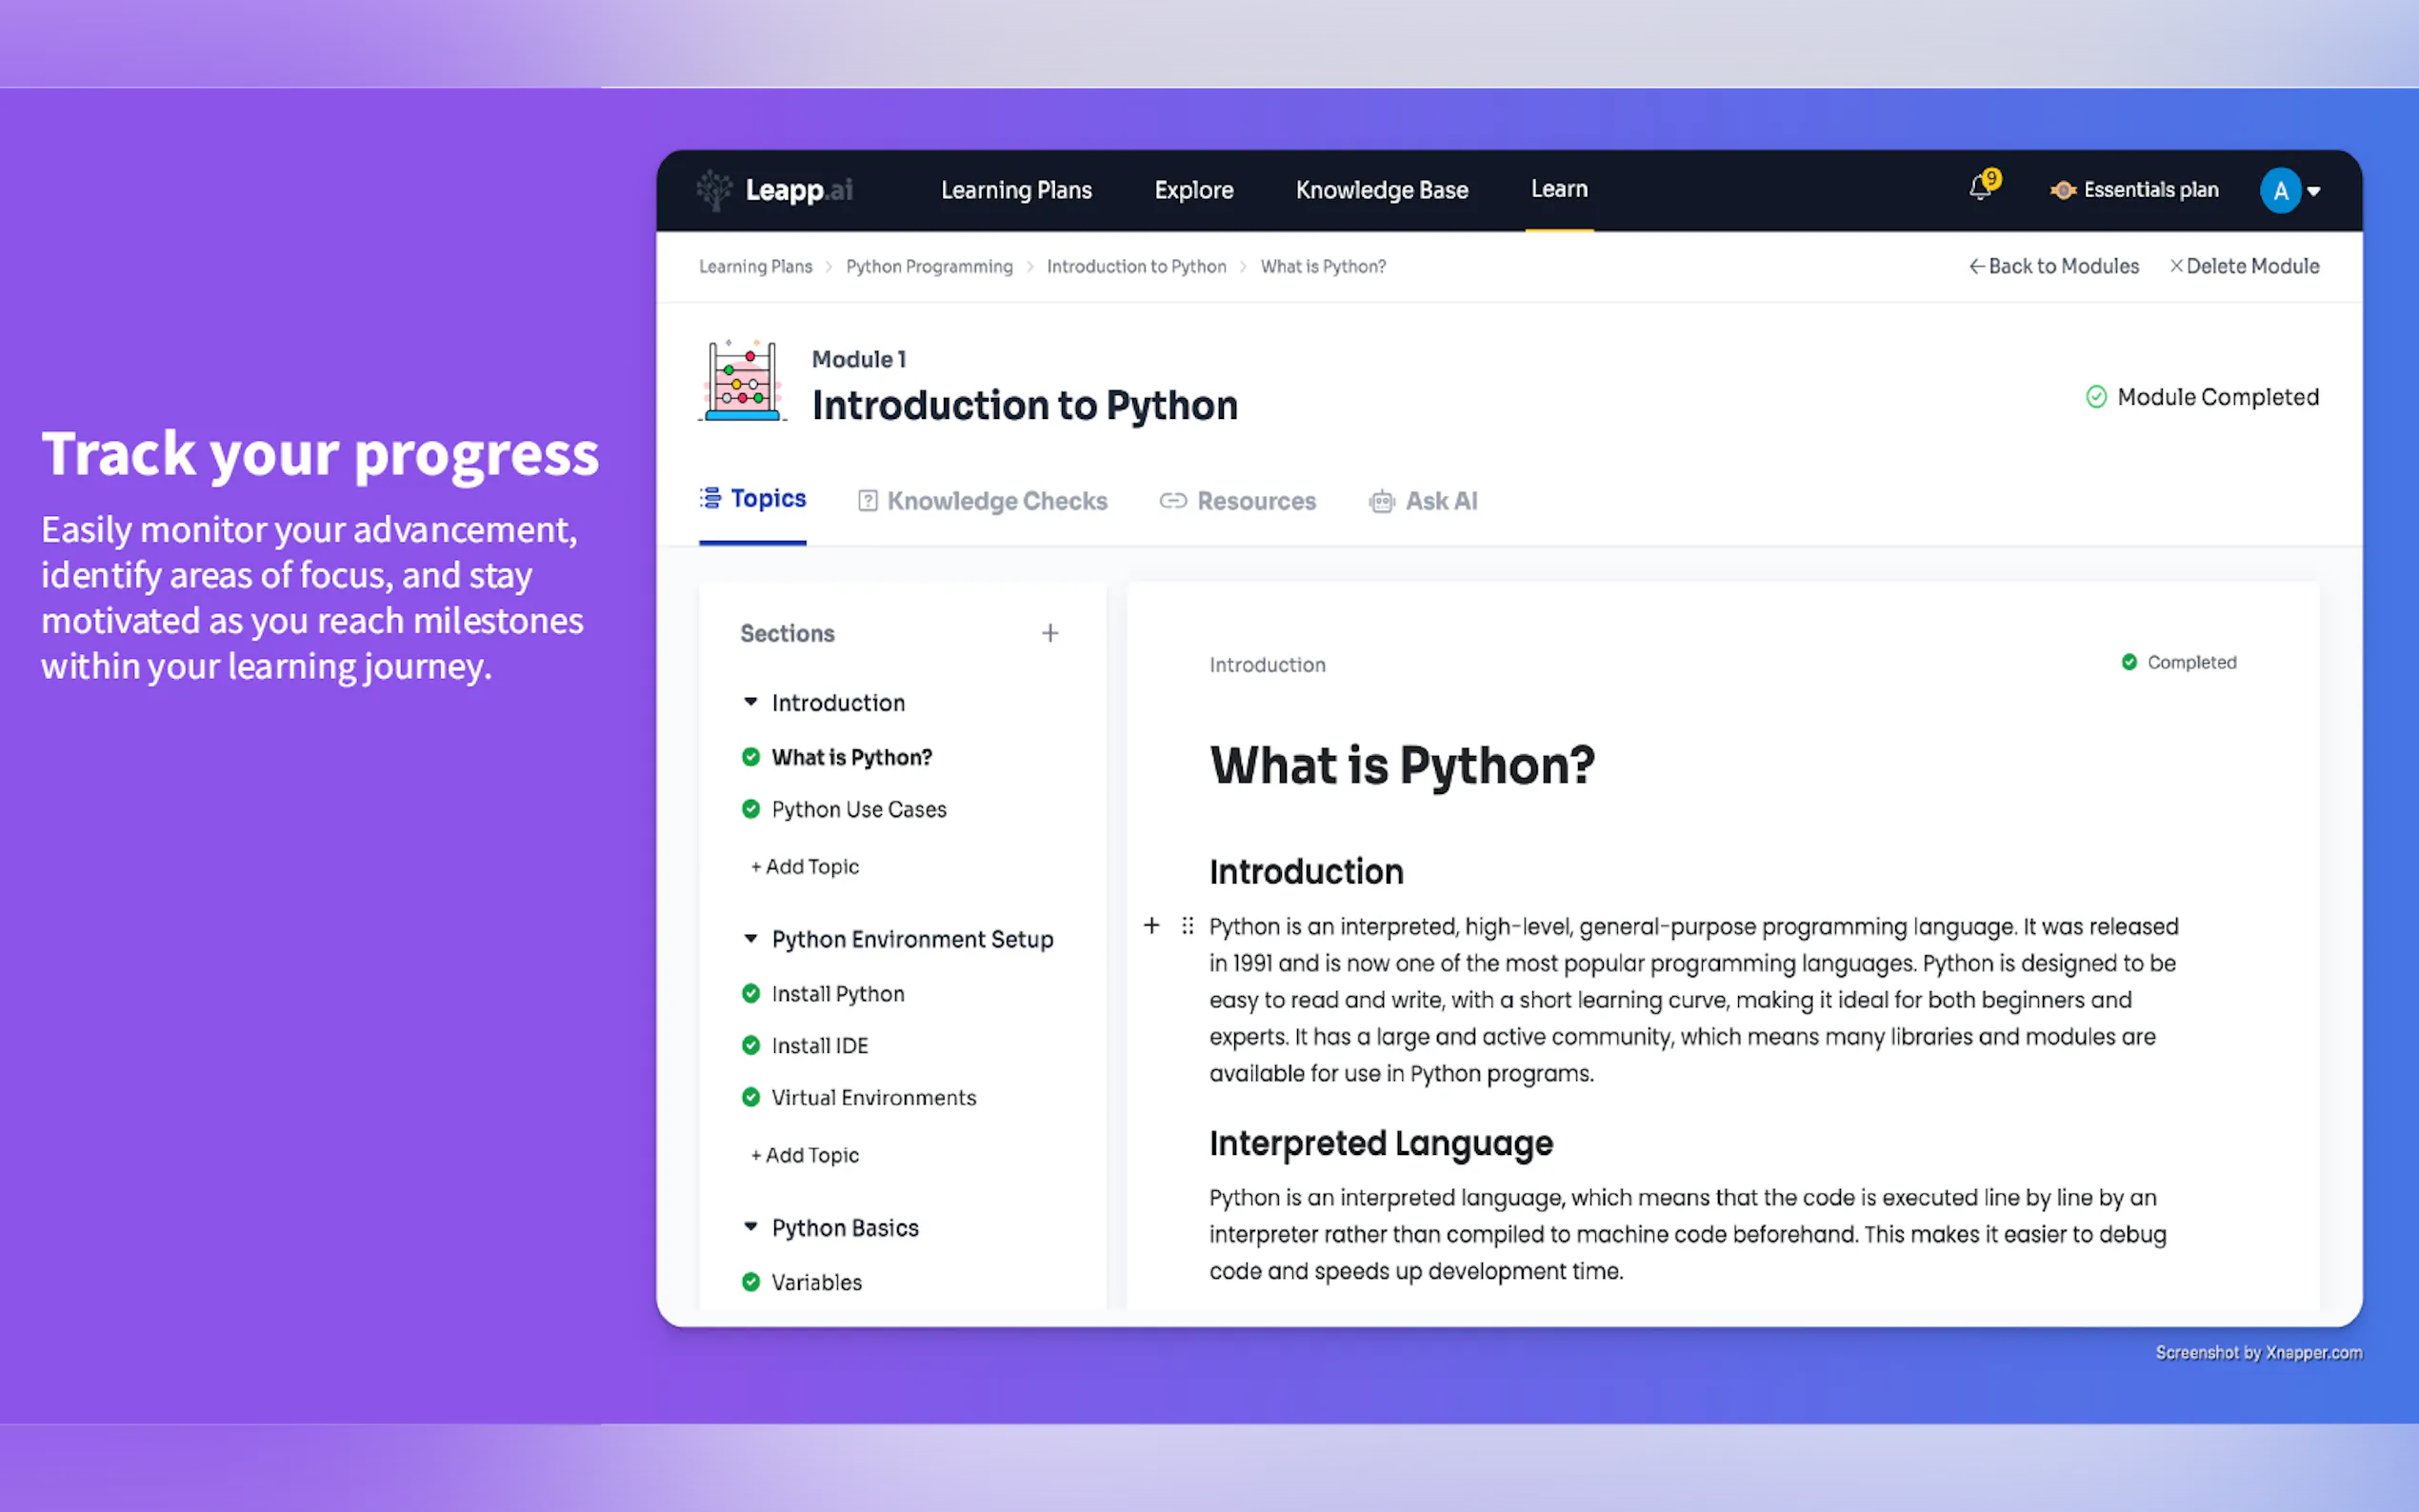Screen dimensions: 2419x1512
Task: Click the green check beside Virtual Environments
Action: point(751,1097)
